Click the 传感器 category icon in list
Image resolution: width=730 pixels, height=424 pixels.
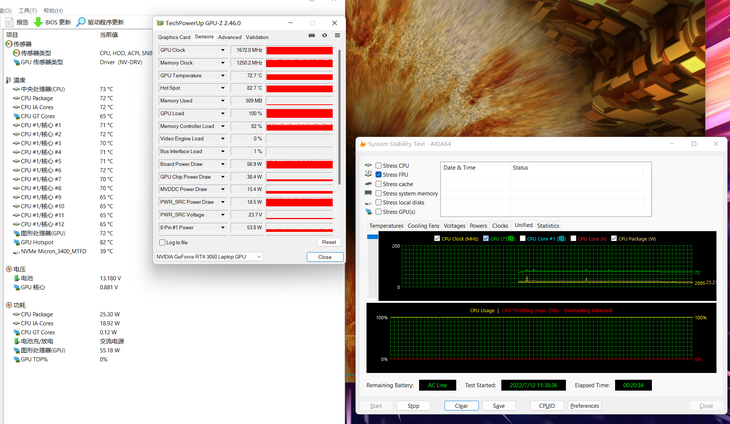9,44
